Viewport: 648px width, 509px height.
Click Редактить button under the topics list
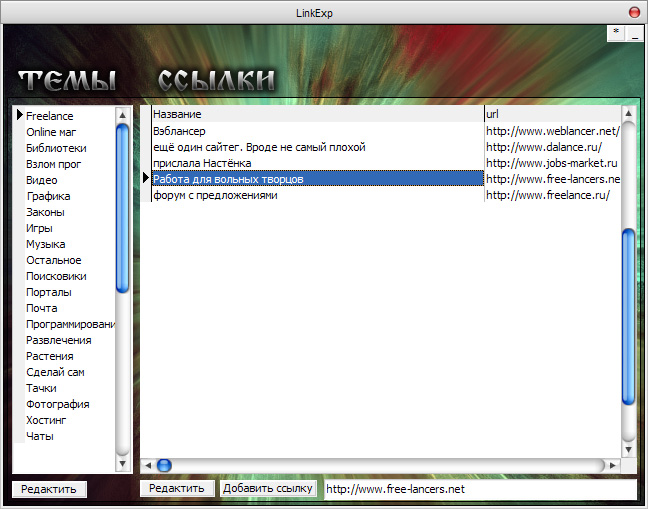tap(49, 489)
